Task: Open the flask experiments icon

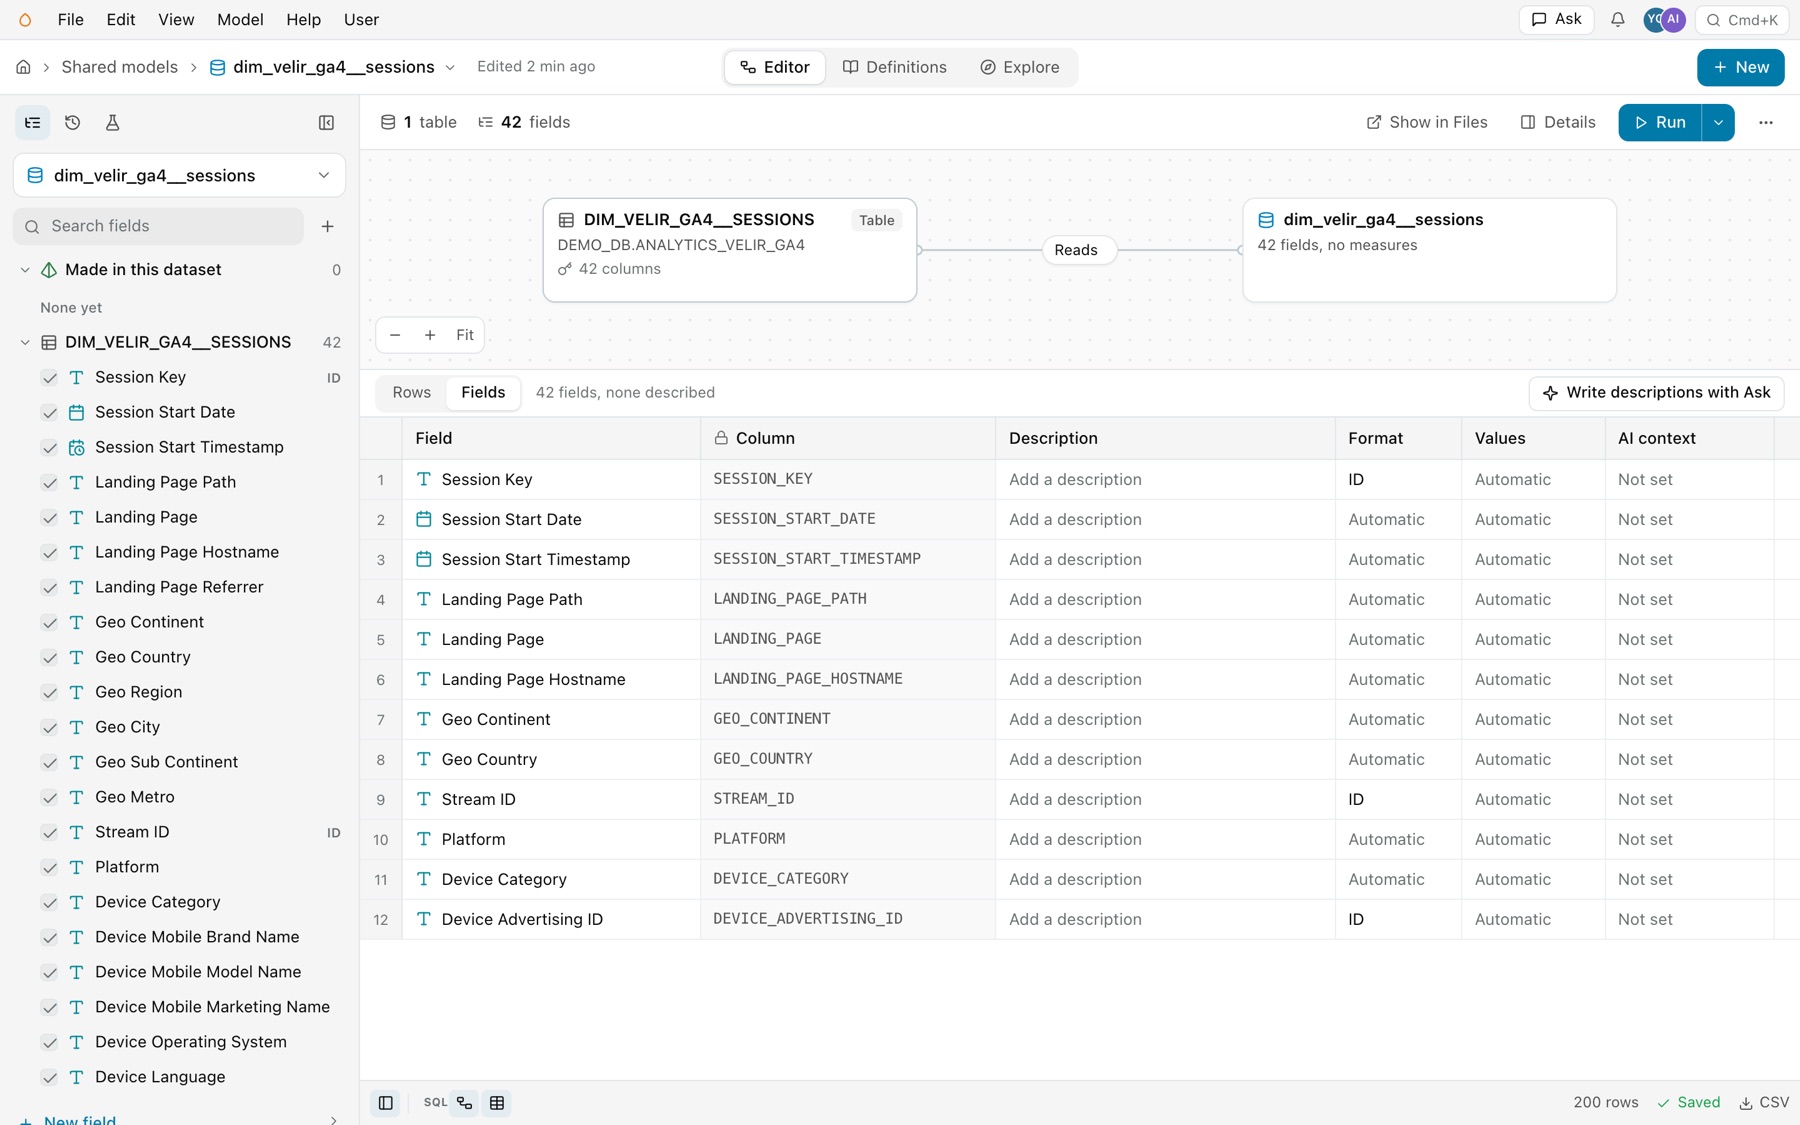Action: 112,122
